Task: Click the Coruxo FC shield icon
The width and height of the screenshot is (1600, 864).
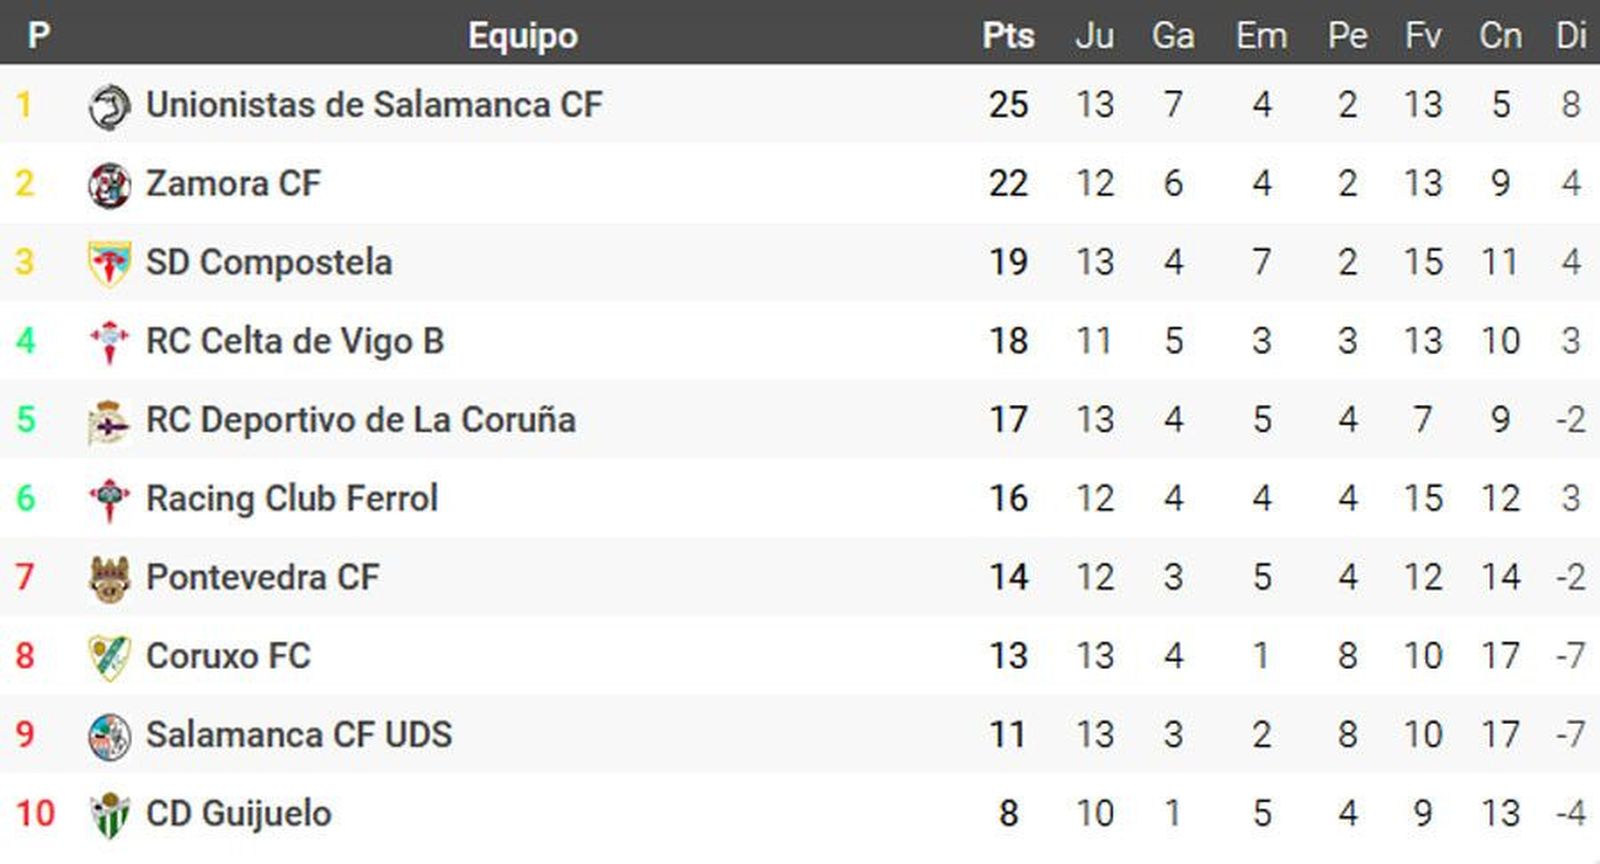Action: [x=109, y=657]
